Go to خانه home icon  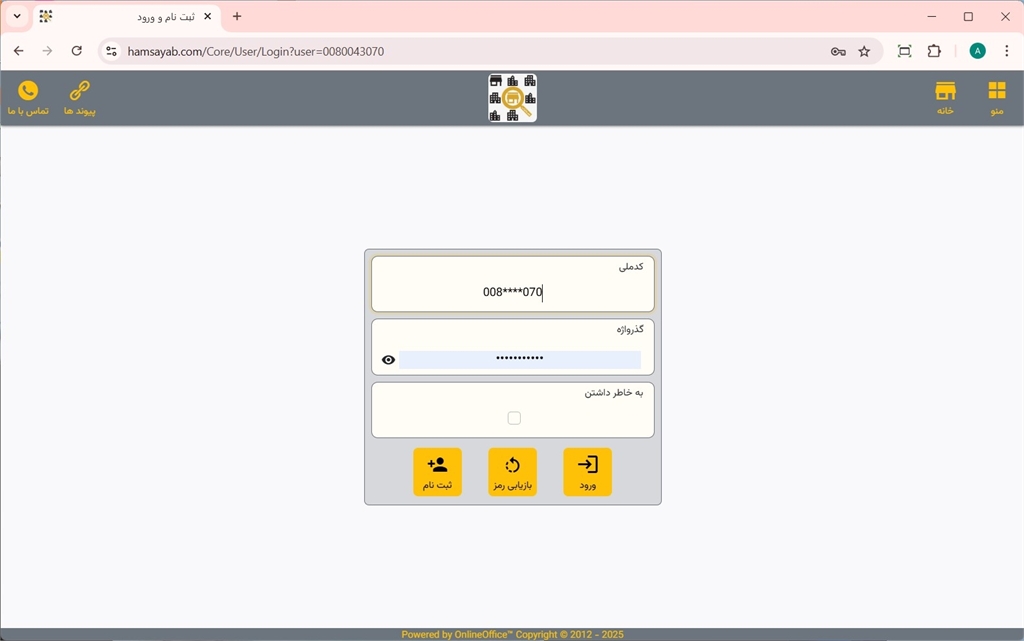(x=945, y=98)
